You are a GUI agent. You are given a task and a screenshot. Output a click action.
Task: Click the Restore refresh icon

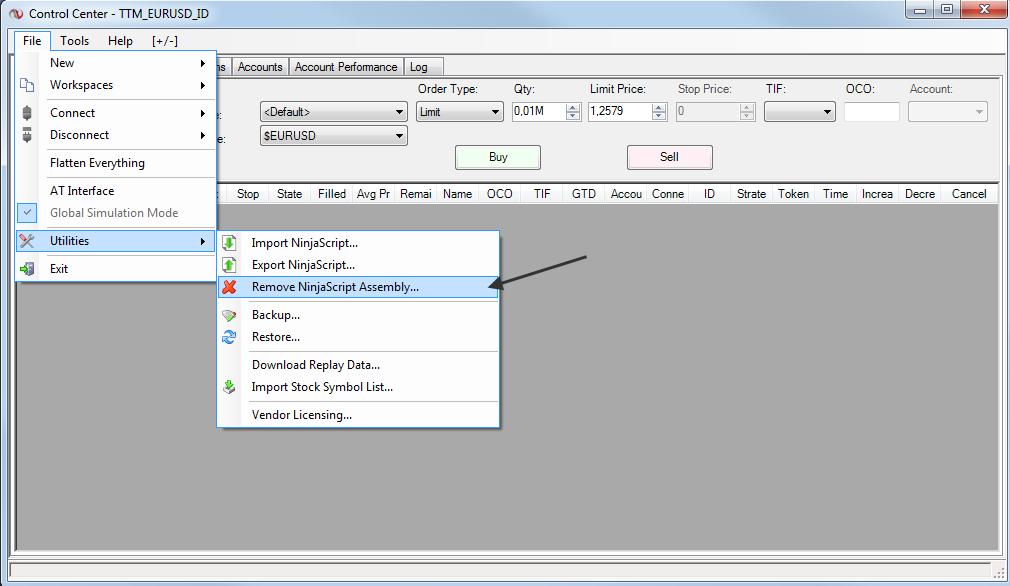(x=229, y=337)
